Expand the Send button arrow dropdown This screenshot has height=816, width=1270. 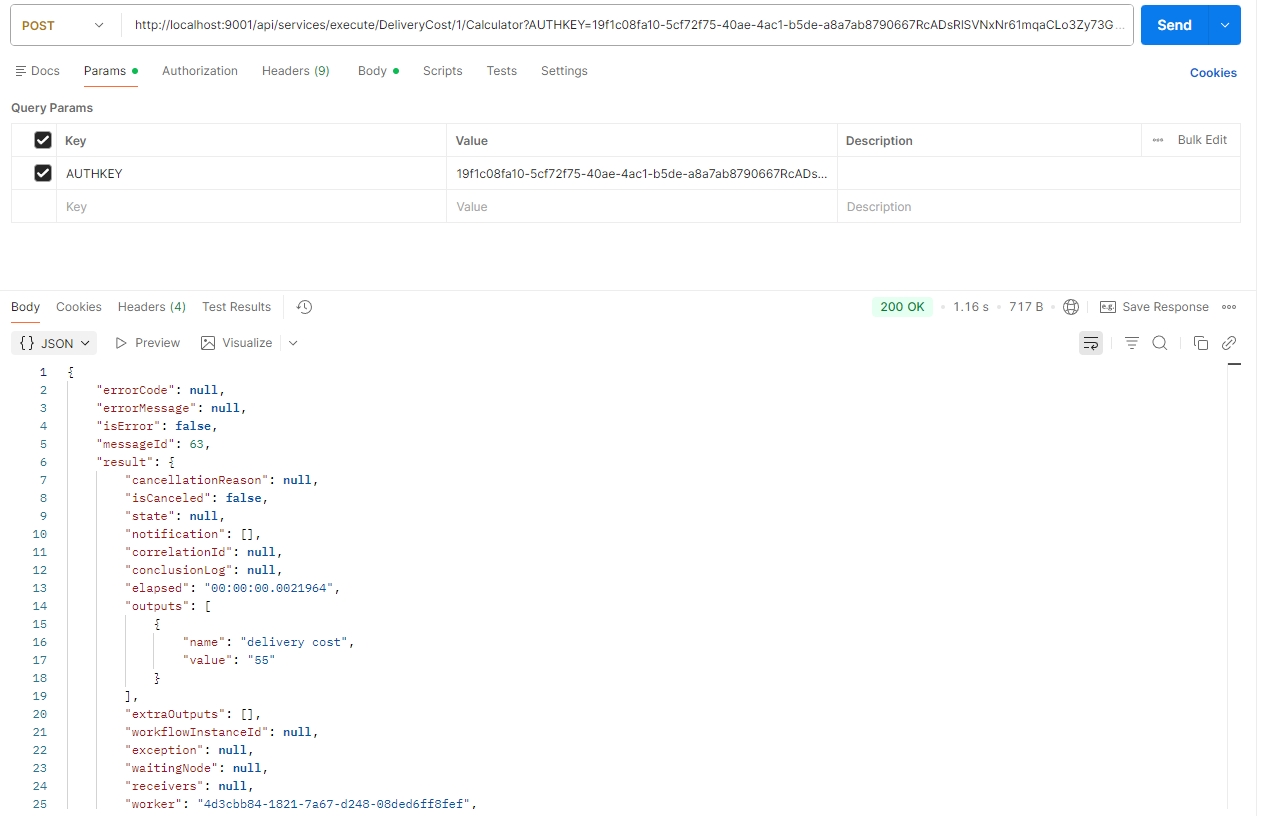tap(1225, 25)
